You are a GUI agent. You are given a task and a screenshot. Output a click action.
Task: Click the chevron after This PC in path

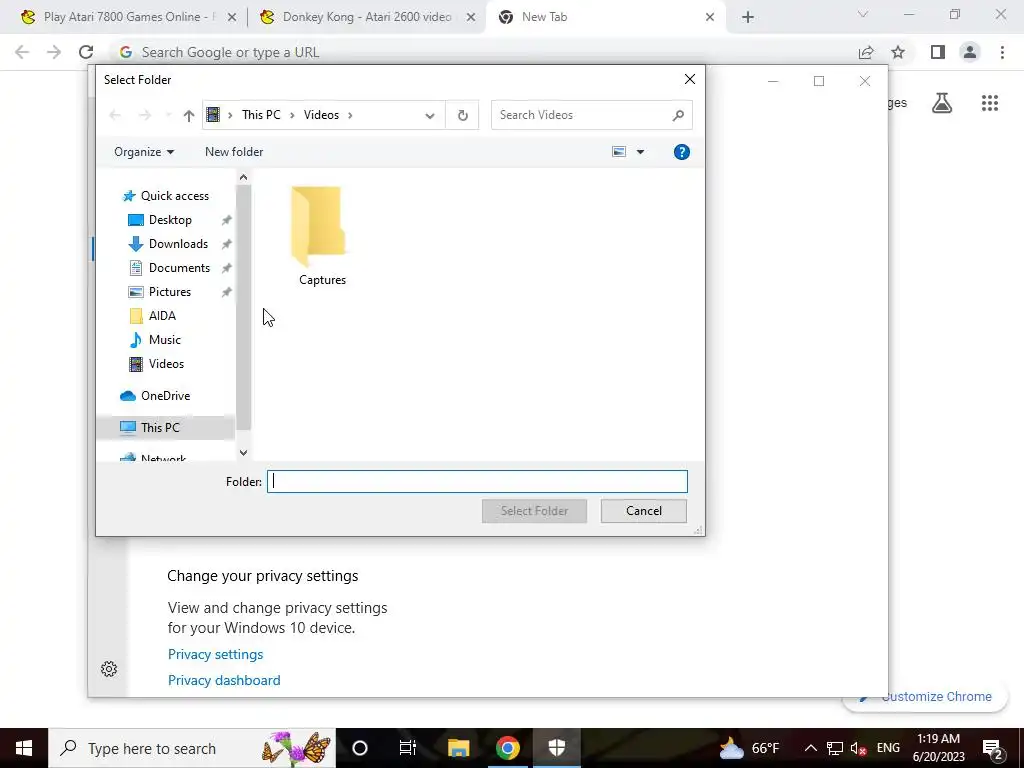[291, 116]
